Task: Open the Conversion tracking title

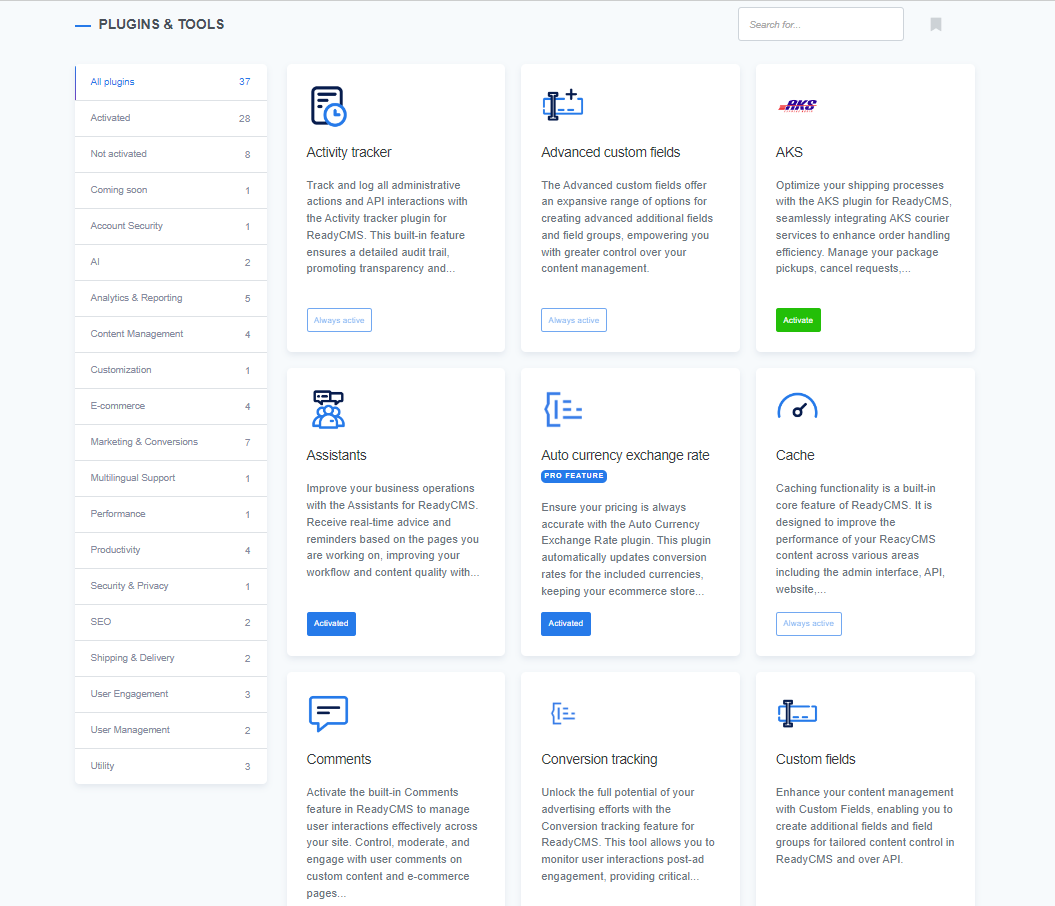Action: coord(599,759)
